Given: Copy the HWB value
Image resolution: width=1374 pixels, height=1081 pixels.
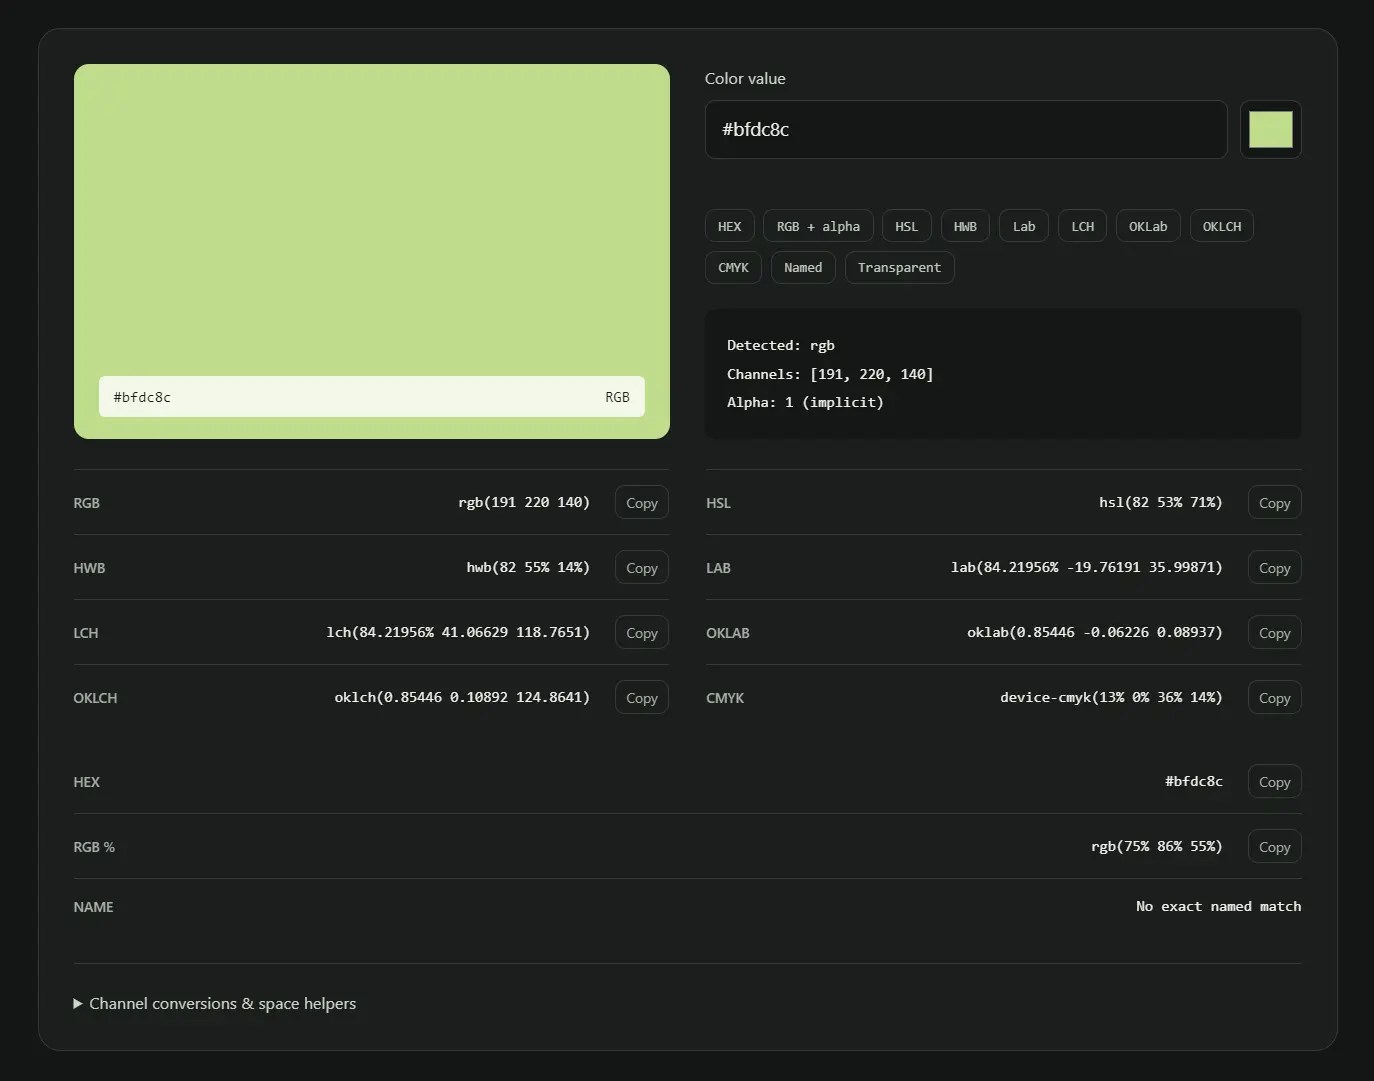Looking at the screenshot, I should click(642, 568).
